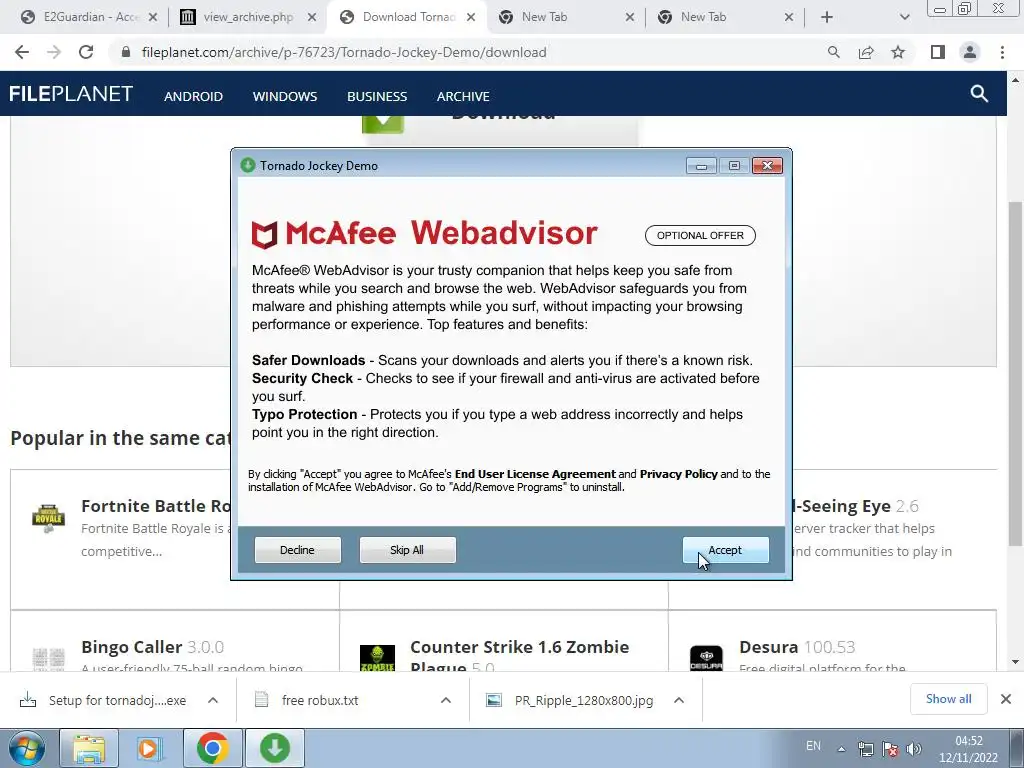Open Fortnite Battle Royale listing
This screenshot has height=768, width=1024.
point(155,506)
